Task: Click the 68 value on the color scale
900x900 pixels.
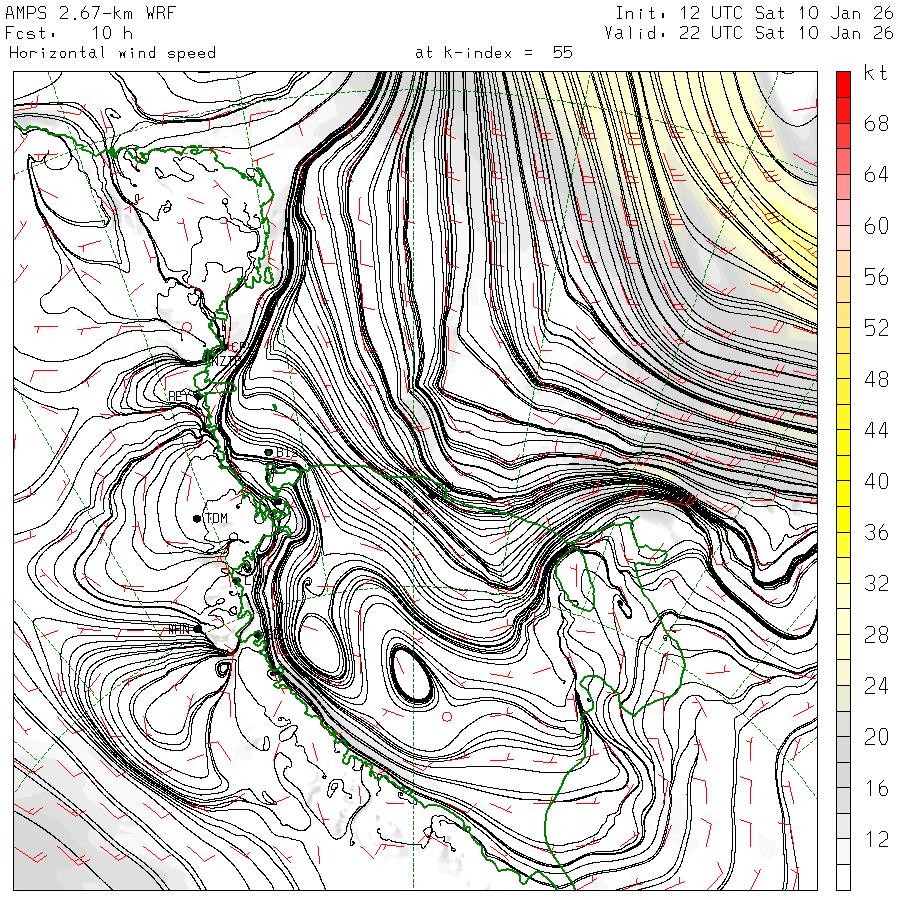Action: coord(876,123)
